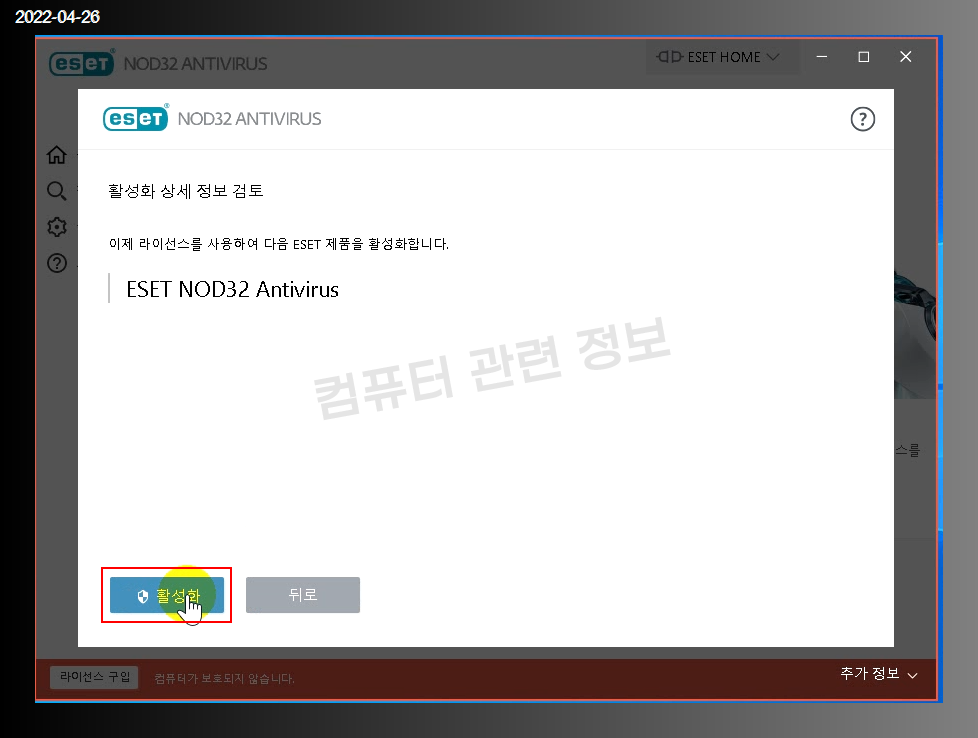The height and width of the screenshot is (738, 978).
Task: Open the home icon in the sidebar
Action: point(57,155)
